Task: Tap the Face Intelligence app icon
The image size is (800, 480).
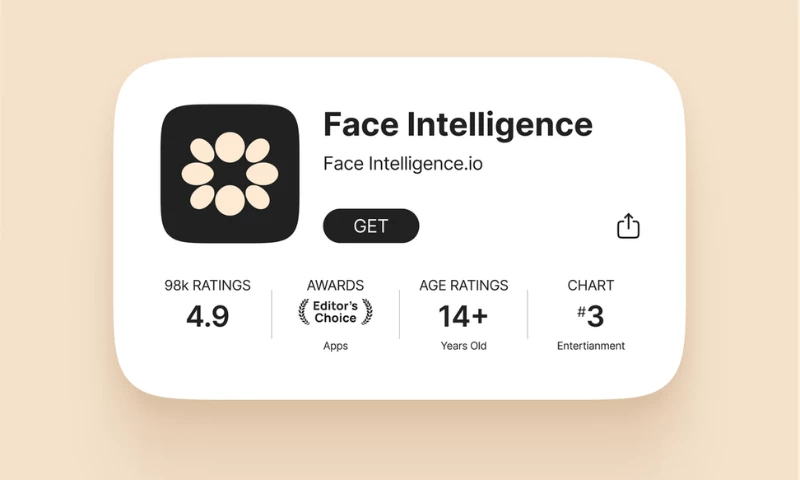Action: point(229,173)
